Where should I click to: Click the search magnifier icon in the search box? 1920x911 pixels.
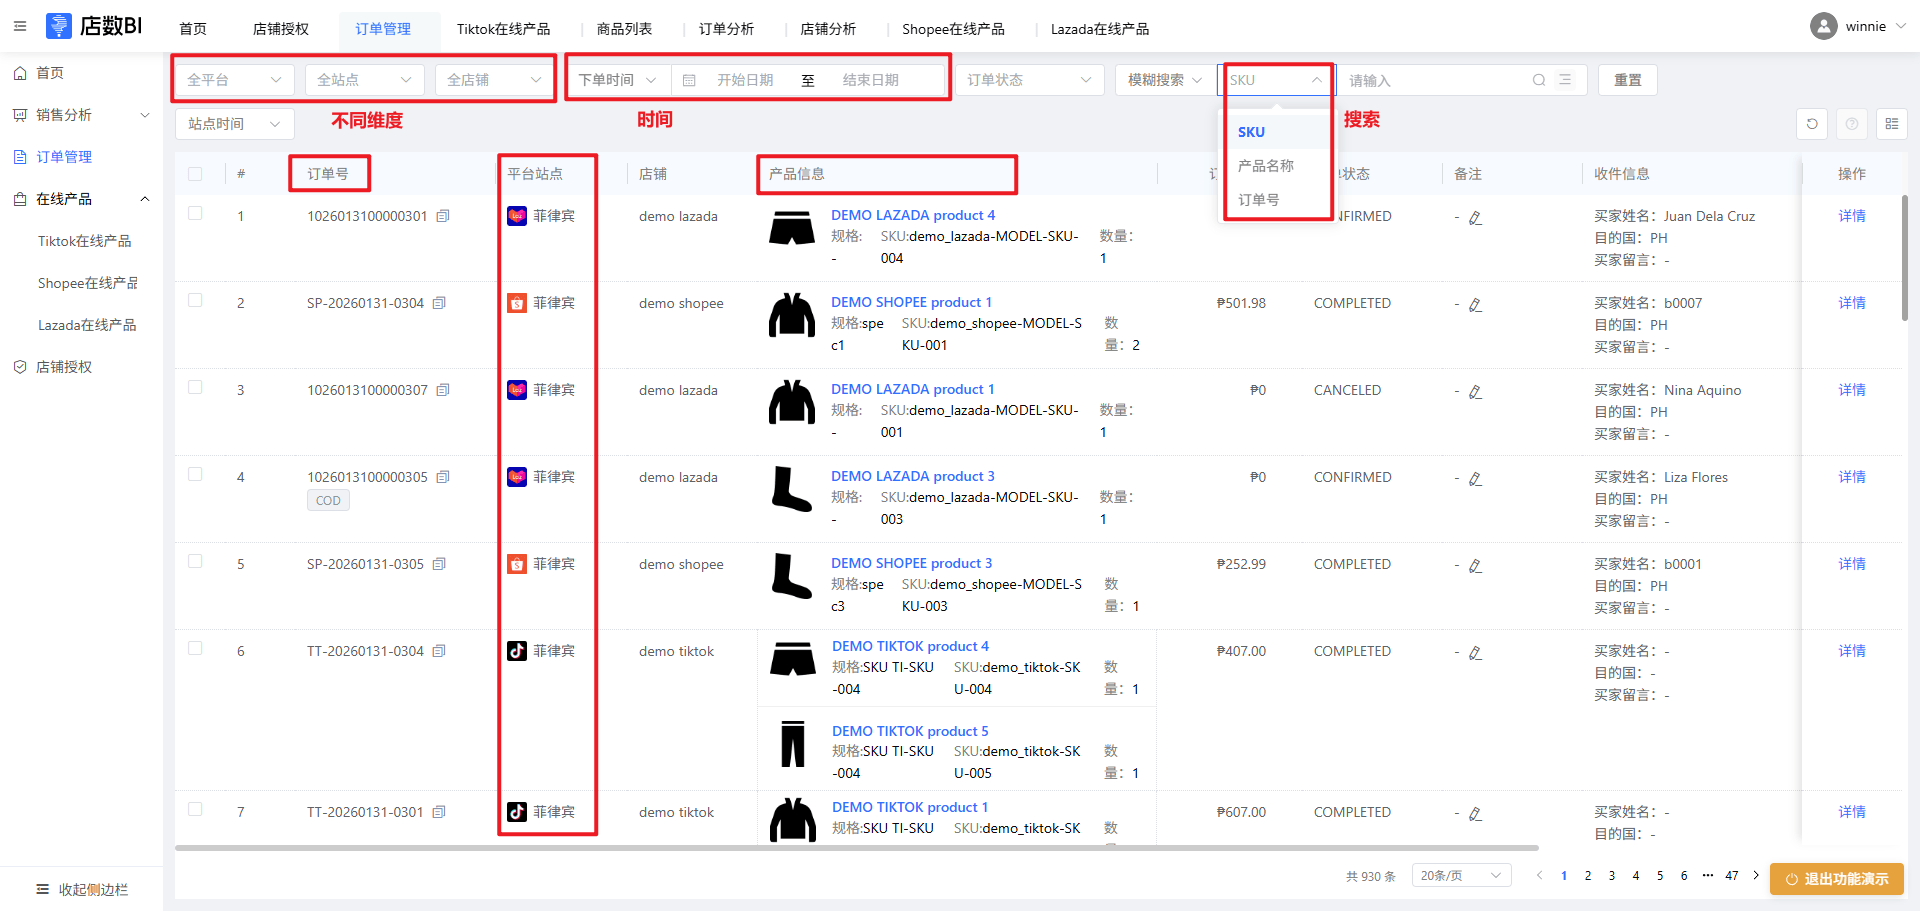tap(1539, 80)
